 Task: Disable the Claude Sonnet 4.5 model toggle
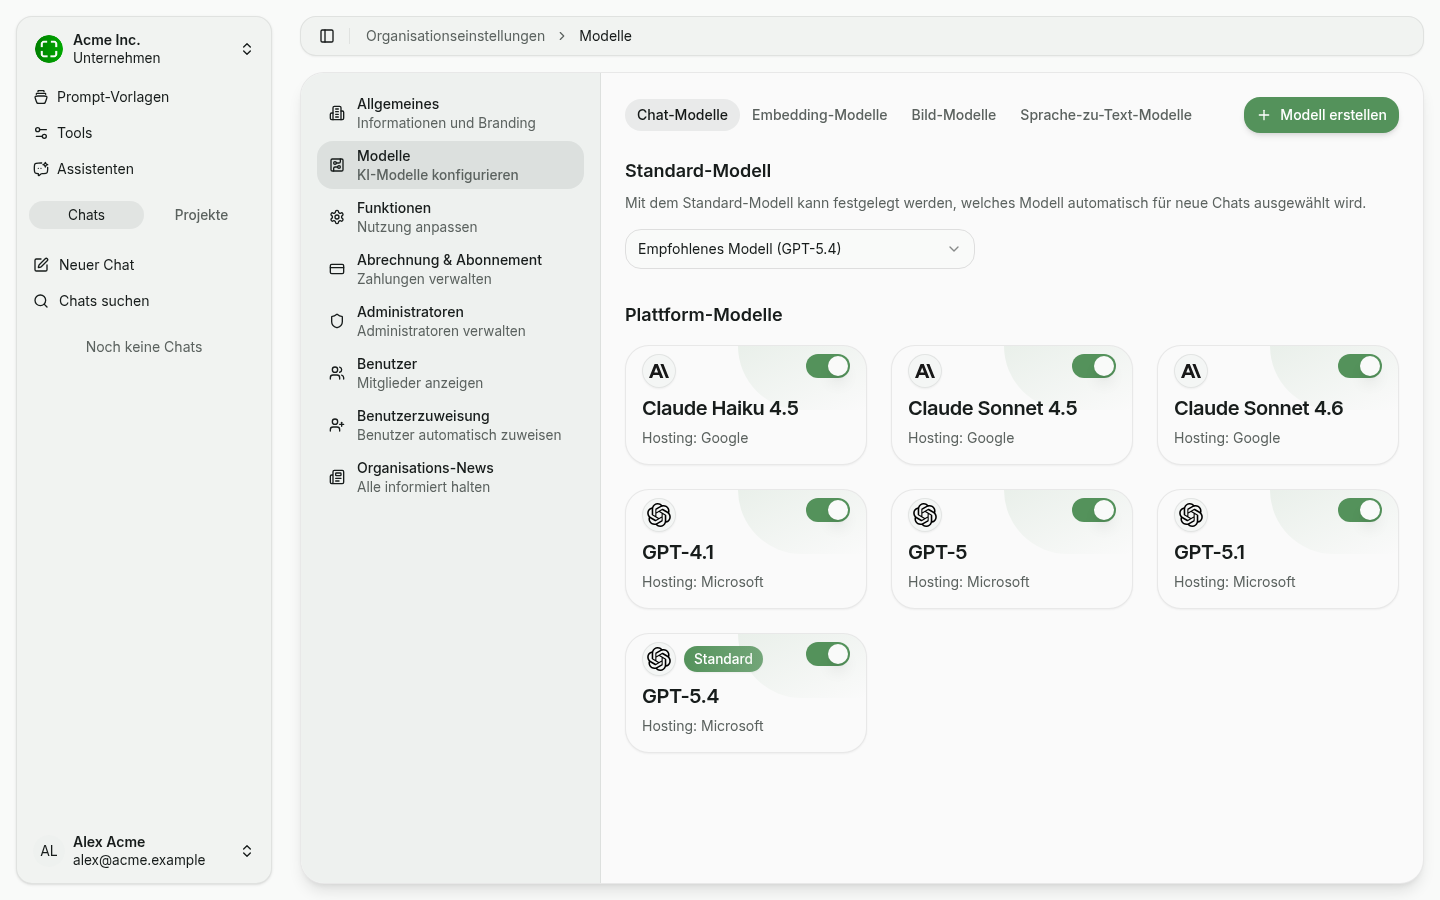coord(1094,366)
